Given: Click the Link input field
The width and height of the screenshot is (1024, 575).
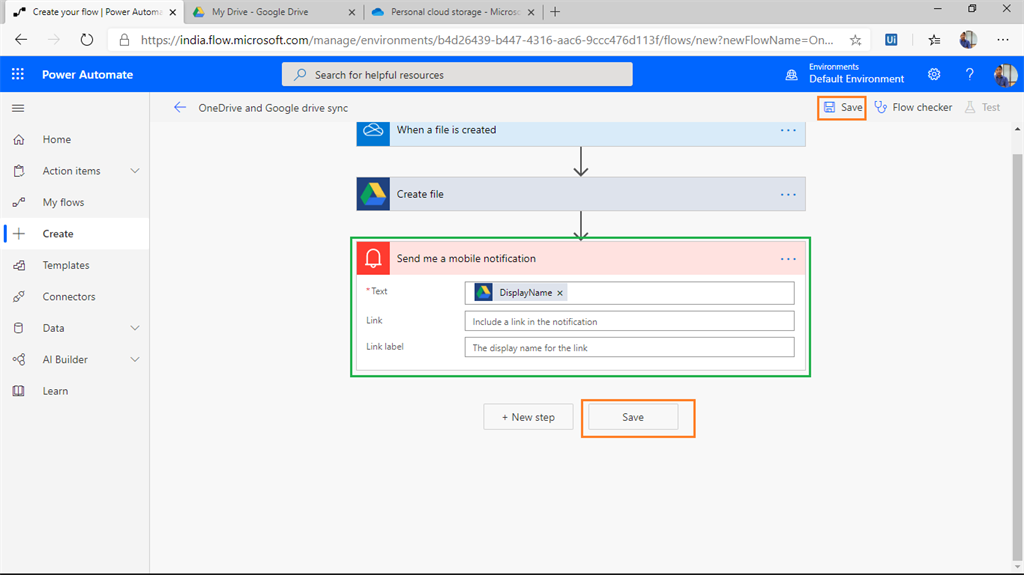Looking at the screenshot, I should pos(629,321).
